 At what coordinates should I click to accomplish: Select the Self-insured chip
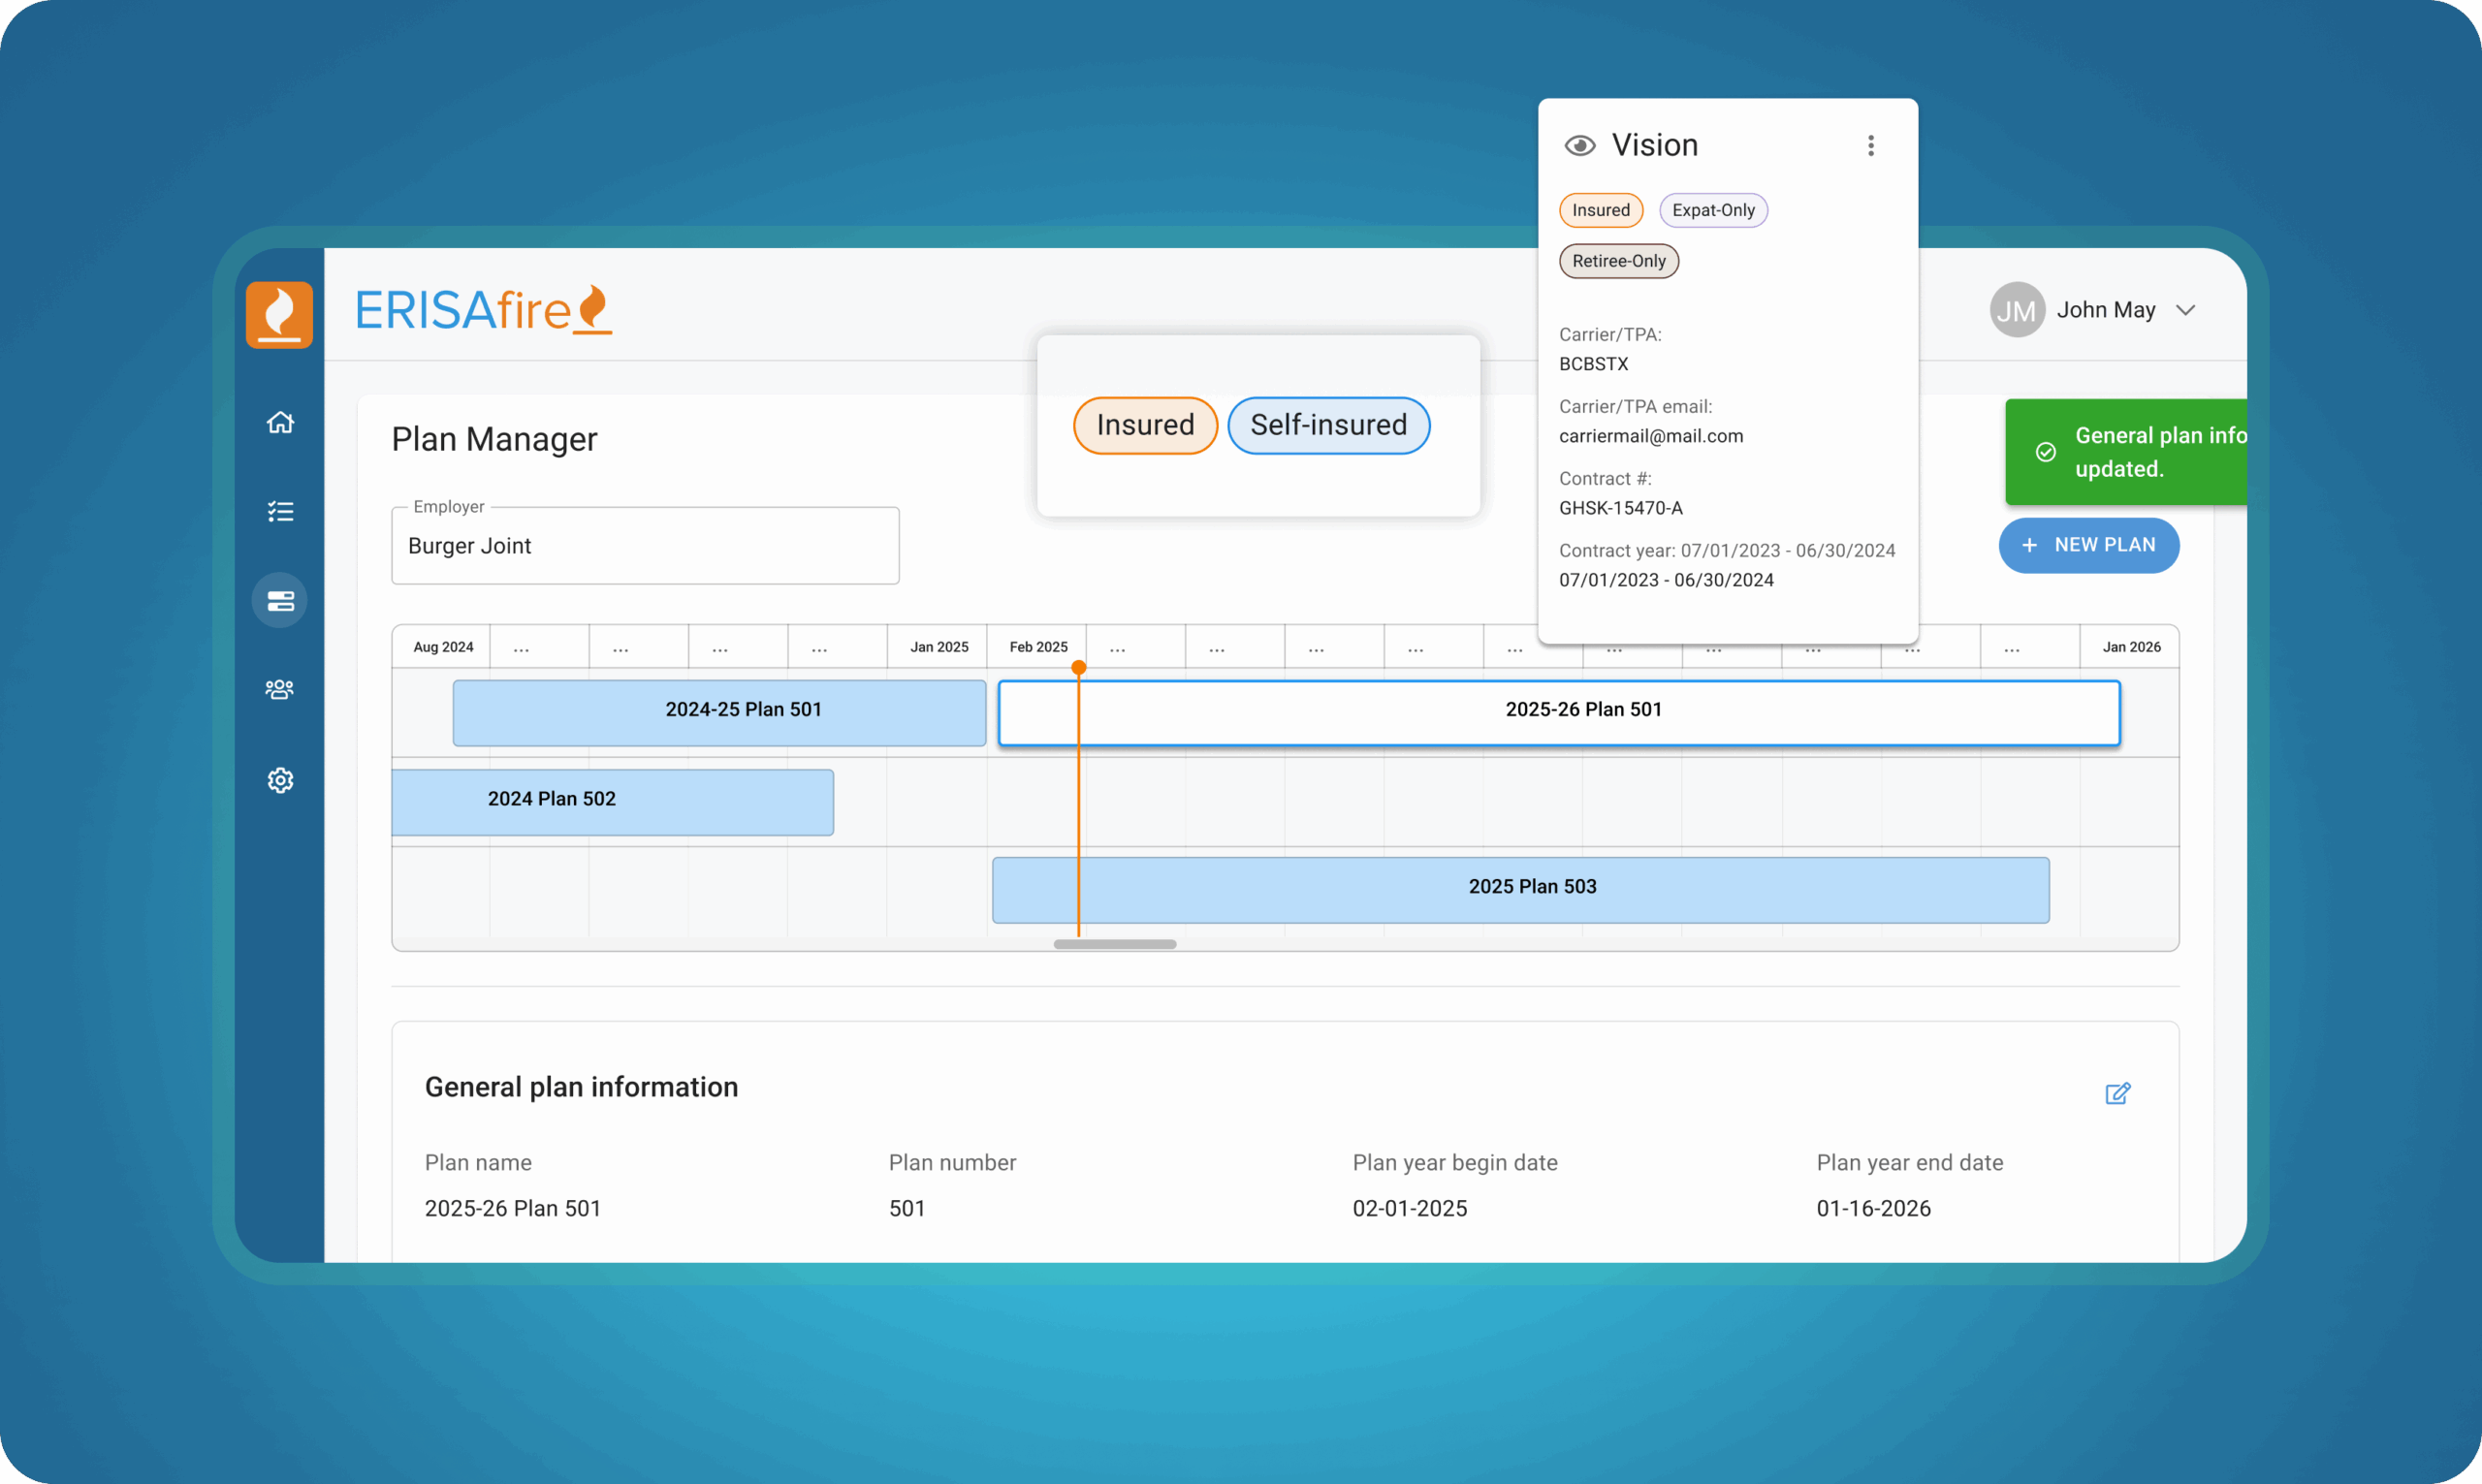pos(1329,425)
